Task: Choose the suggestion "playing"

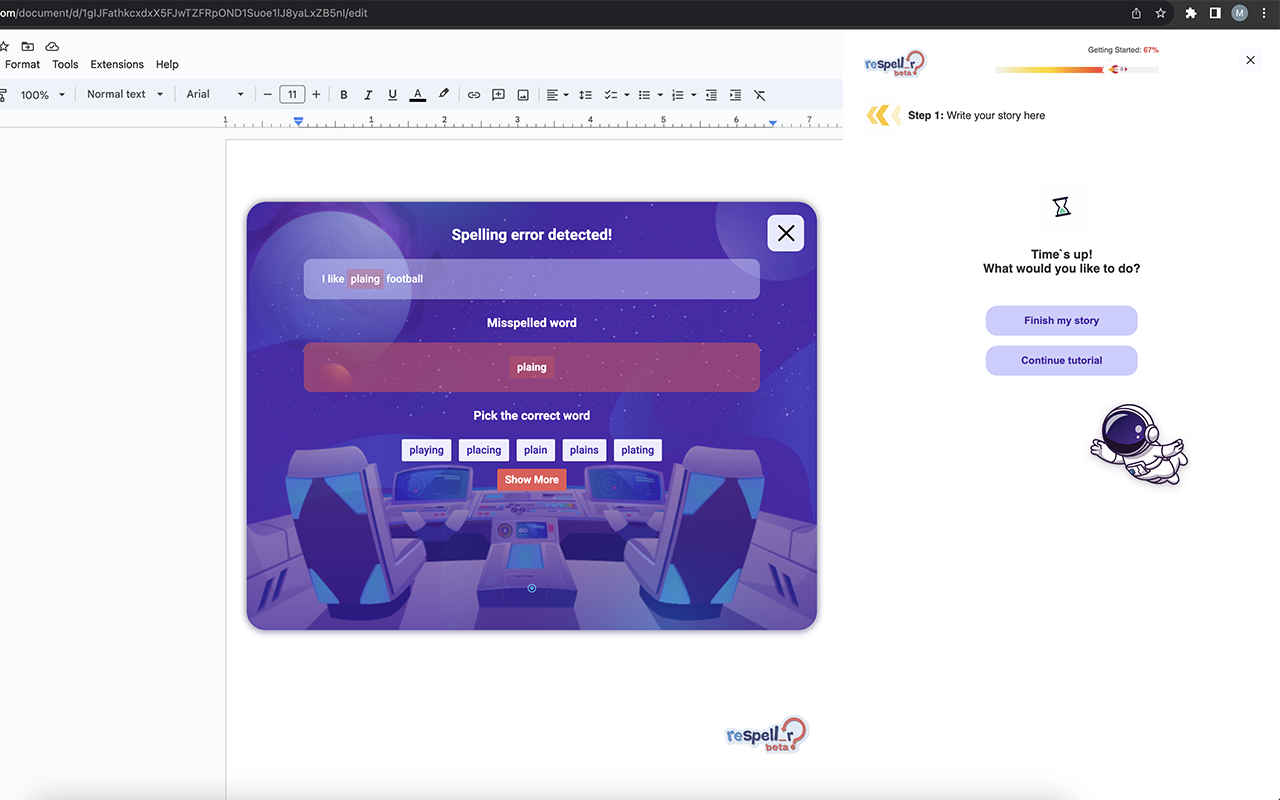Action: (426, 450)
